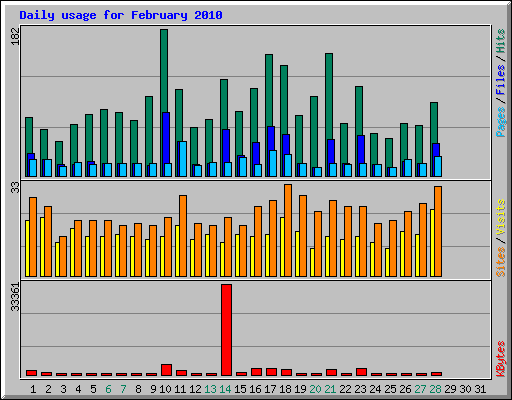This screenshot has height=400, width=512.
Task: Click the light-blue pages bar for day 11
Action: point(183,159)
